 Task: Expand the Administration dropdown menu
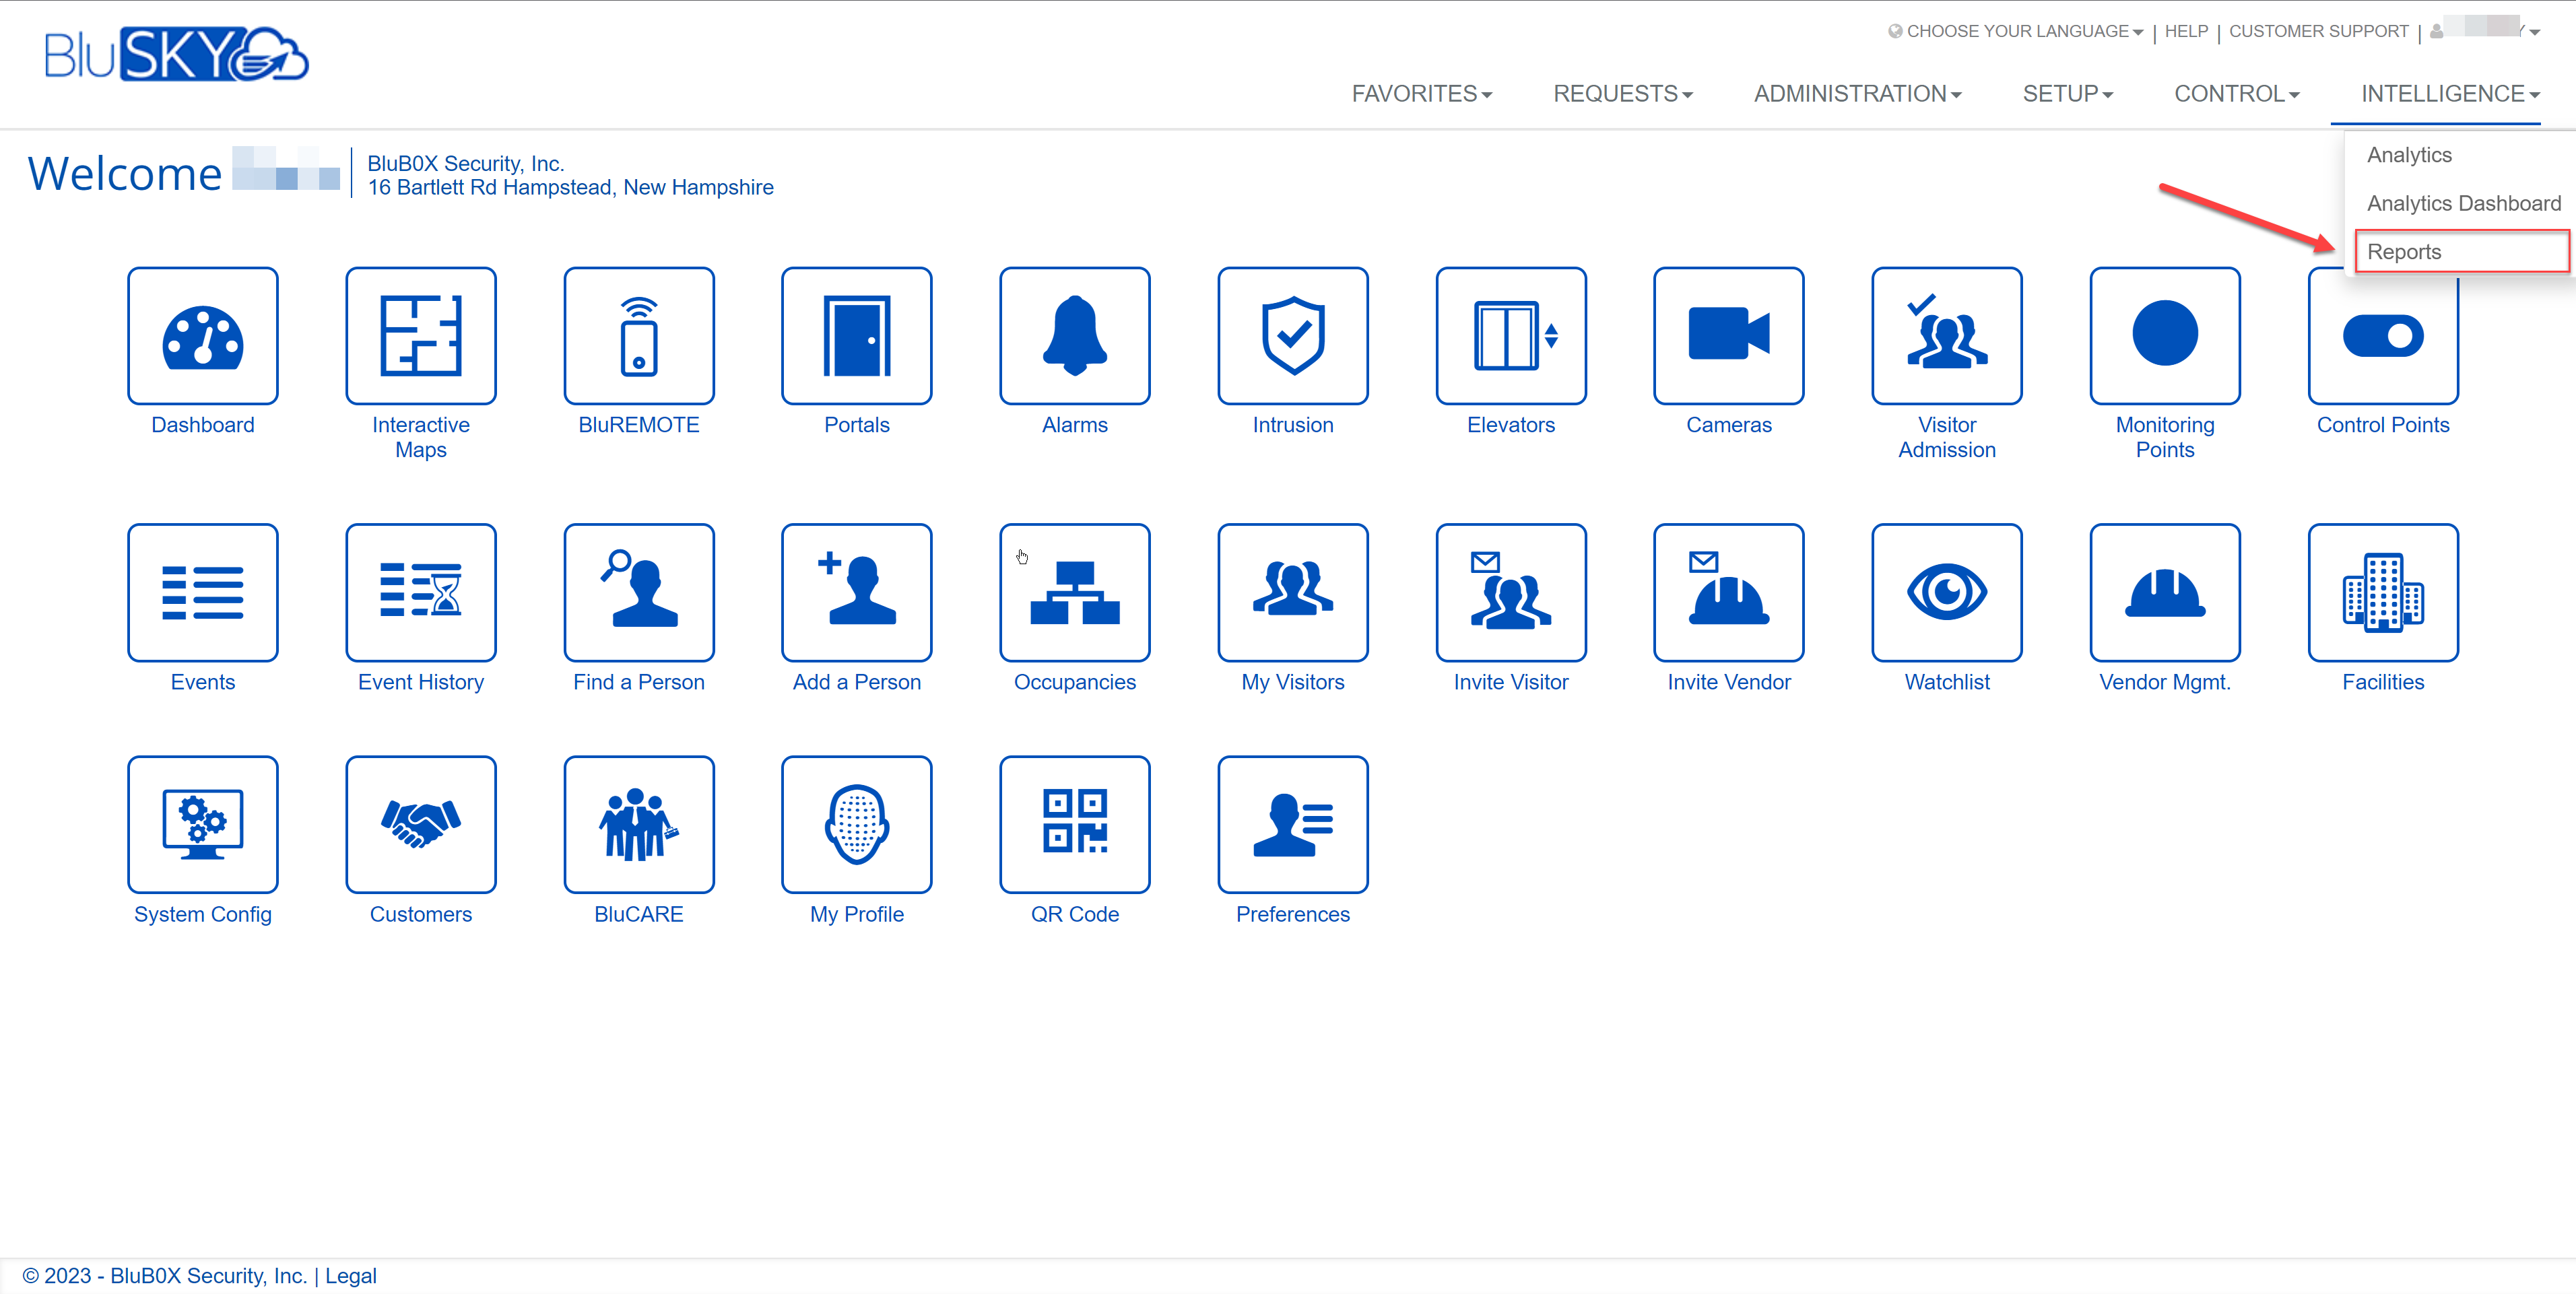pyautogui.click(x=1857, y=94)
